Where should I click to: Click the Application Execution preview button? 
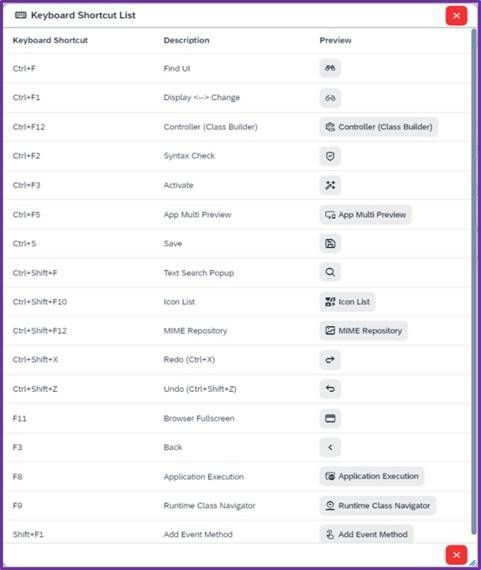coord(372,476)
